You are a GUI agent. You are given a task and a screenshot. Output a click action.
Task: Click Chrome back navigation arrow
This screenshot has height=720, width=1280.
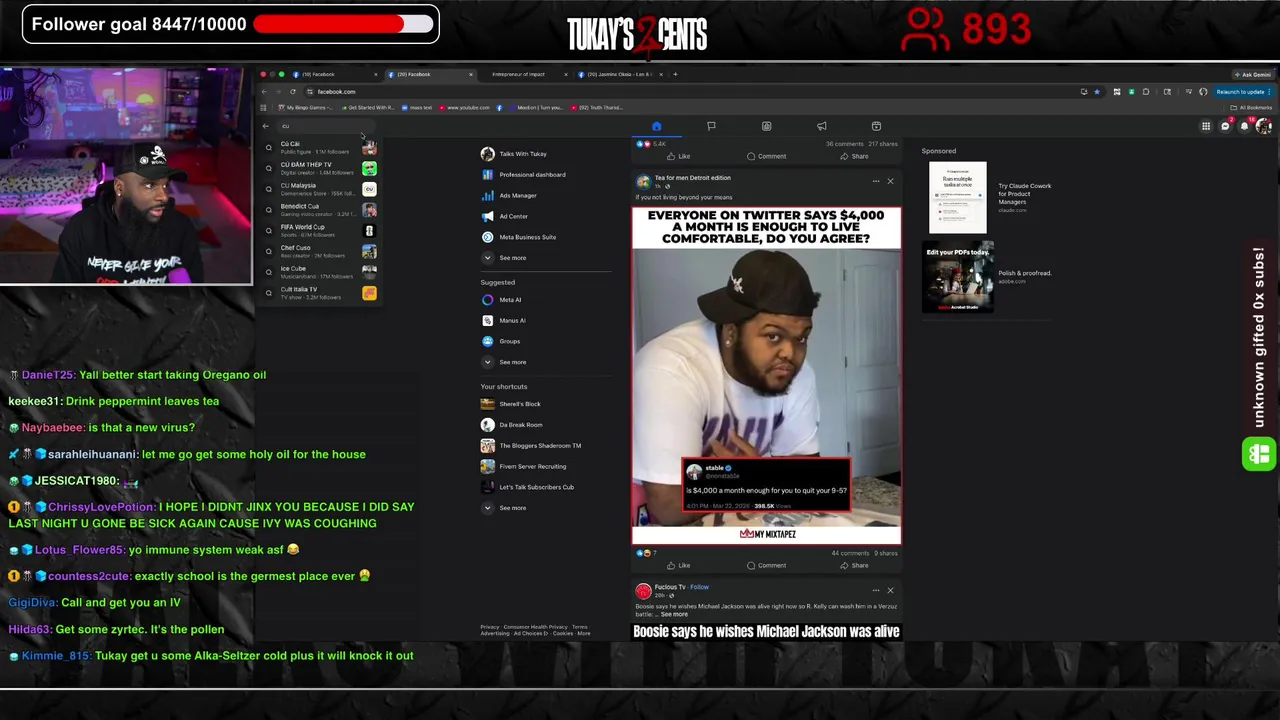pyautogui.click(x=264, y=92)
